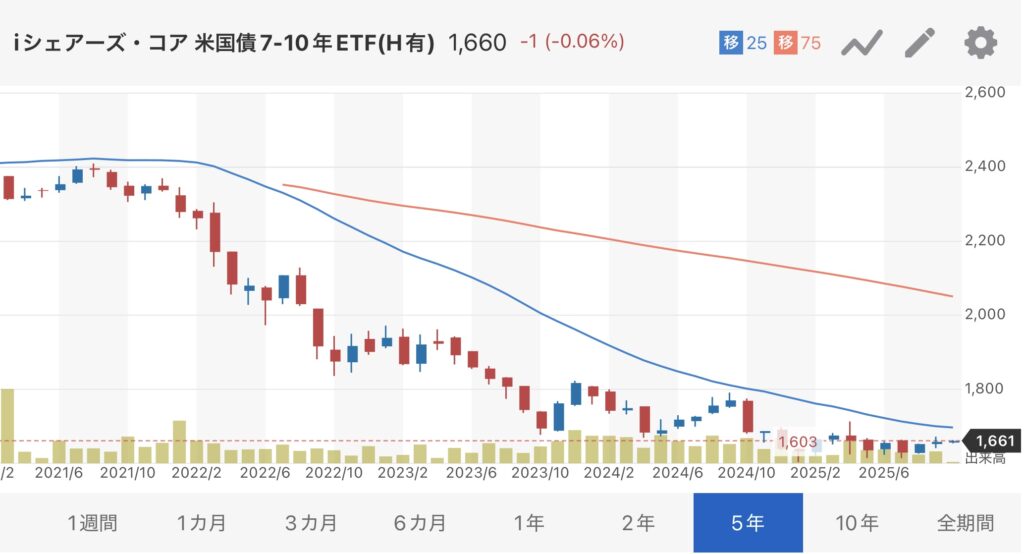The height and width of the screenshot is (554, 1024).
Task: Click the 1,603 low price marker
Action: tap(798, 441)
